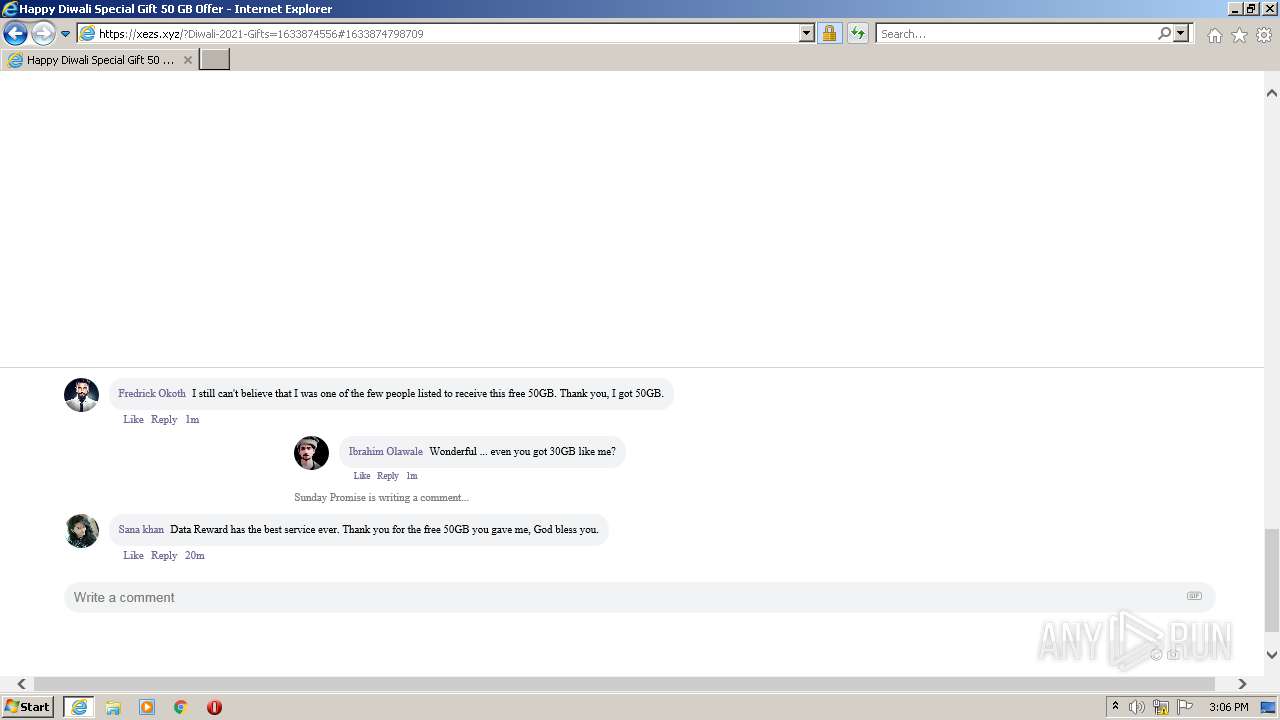Click Fredrick Okoth's profile picture
1280x720 pixels.
(82, 395)
